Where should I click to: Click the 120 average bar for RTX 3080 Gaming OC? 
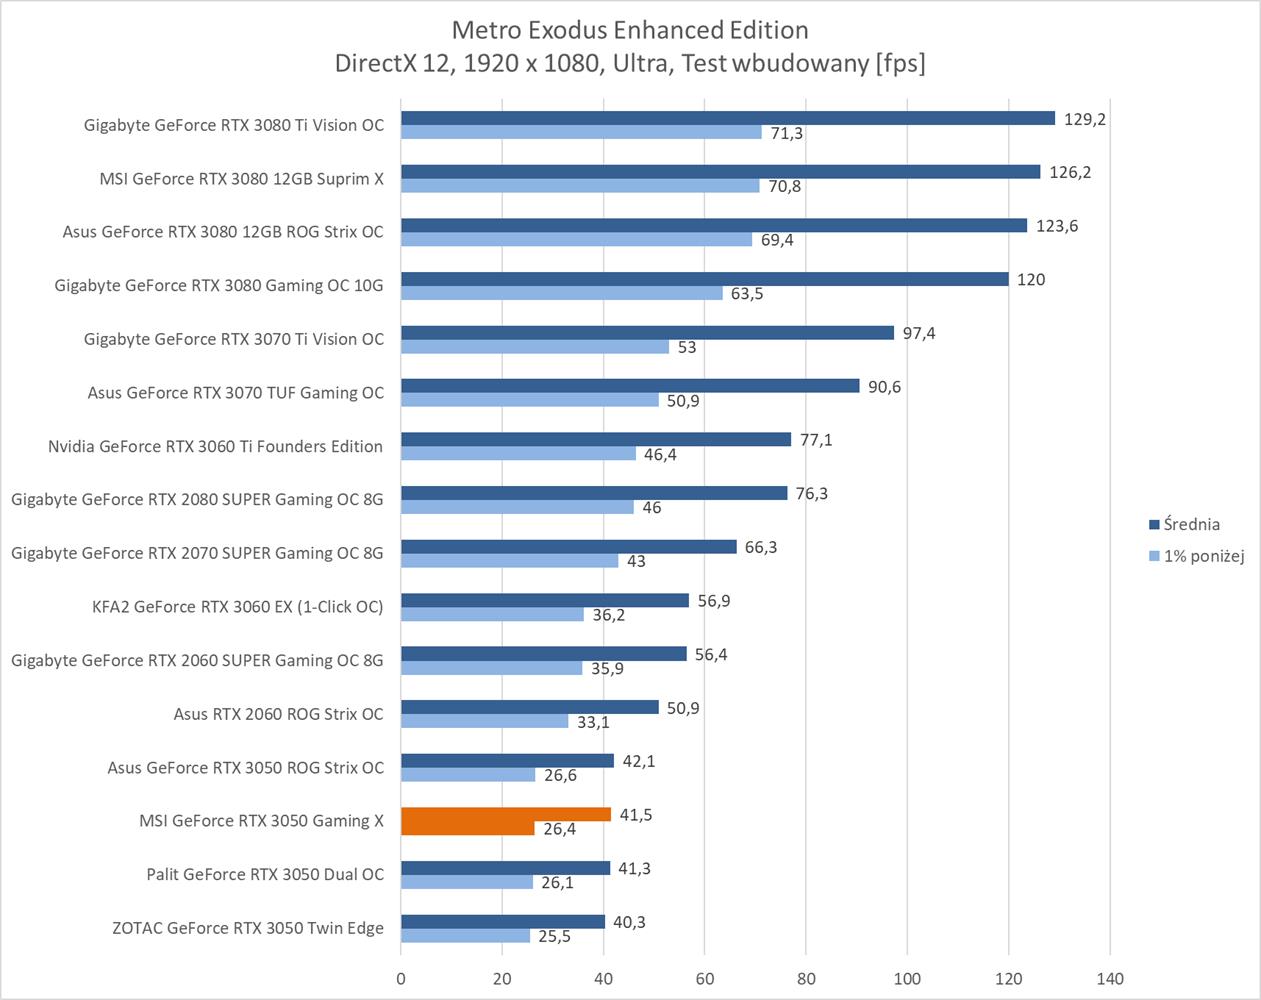(704, 279)
